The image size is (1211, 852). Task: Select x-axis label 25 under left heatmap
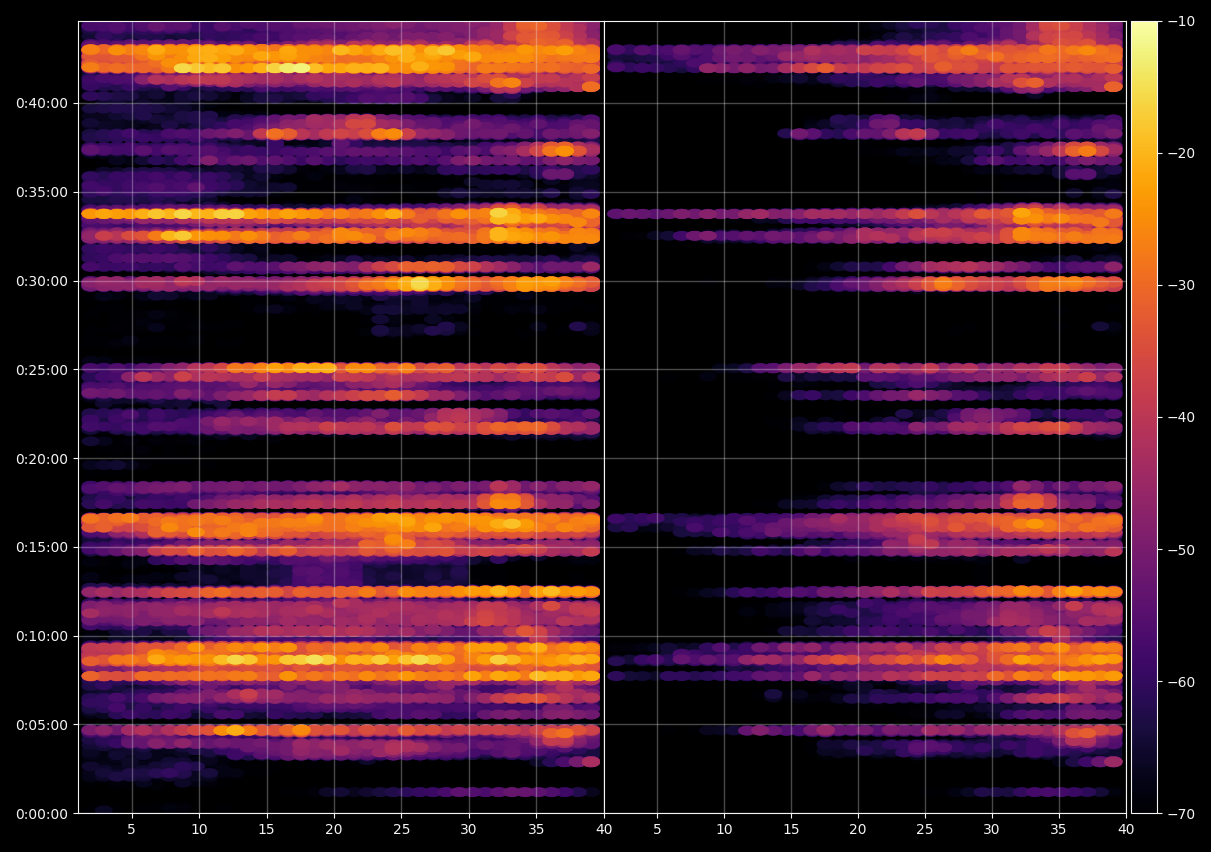(401, 829)
